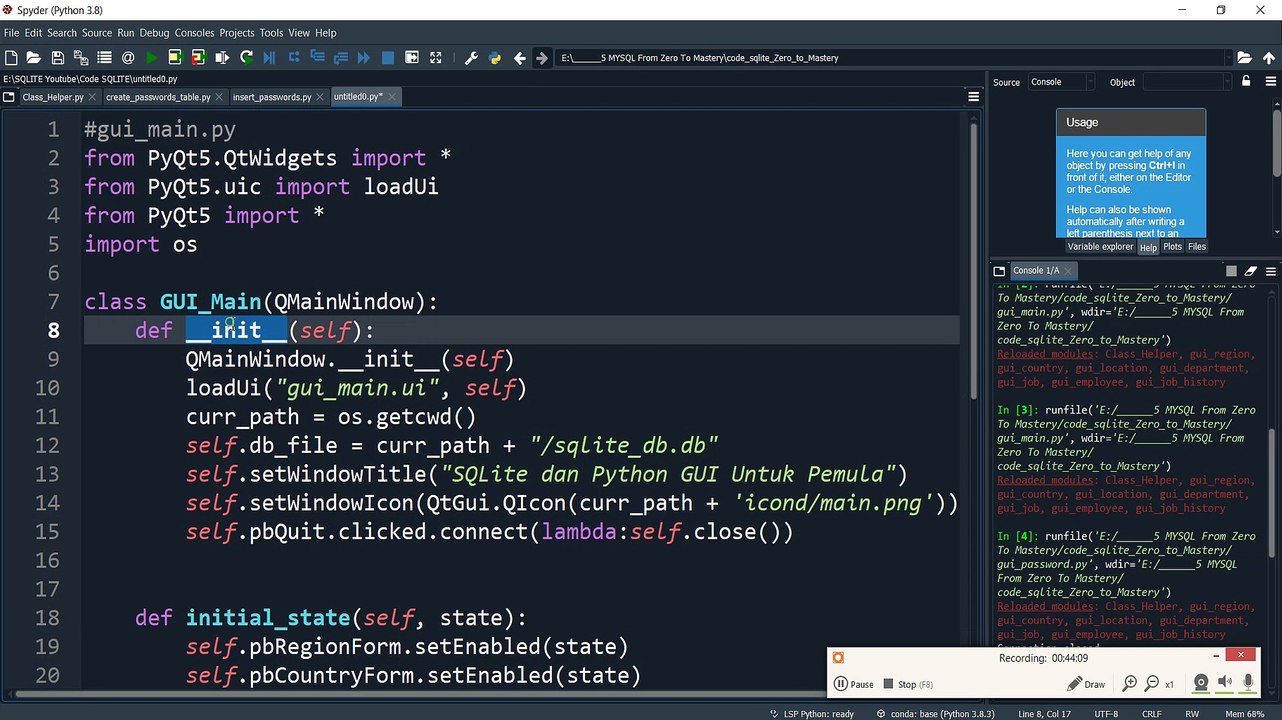The height and width of the screenshot is (720, 1282).
Task: Run the file with the green play icon
Action: 152,58
